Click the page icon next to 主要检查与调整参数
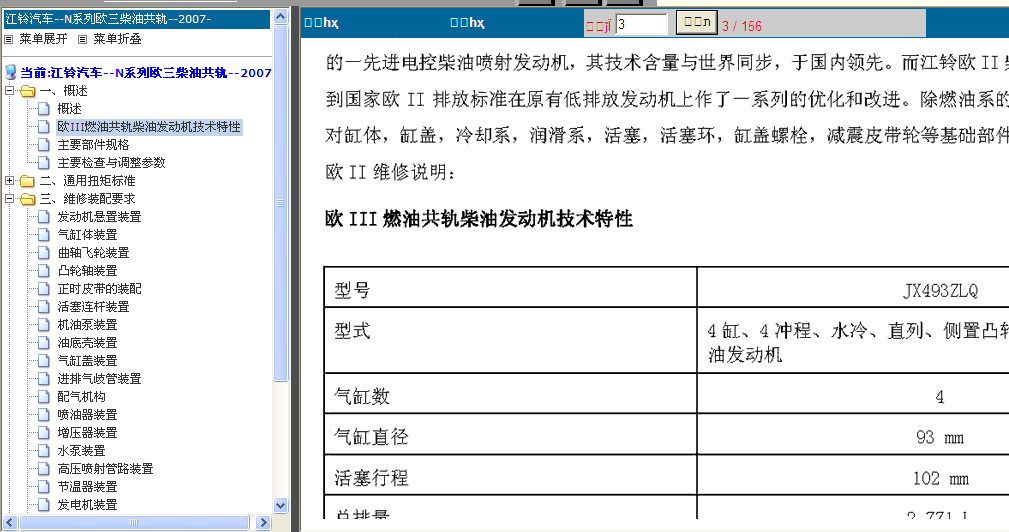Screen dimensions: 1009x532 44,163
